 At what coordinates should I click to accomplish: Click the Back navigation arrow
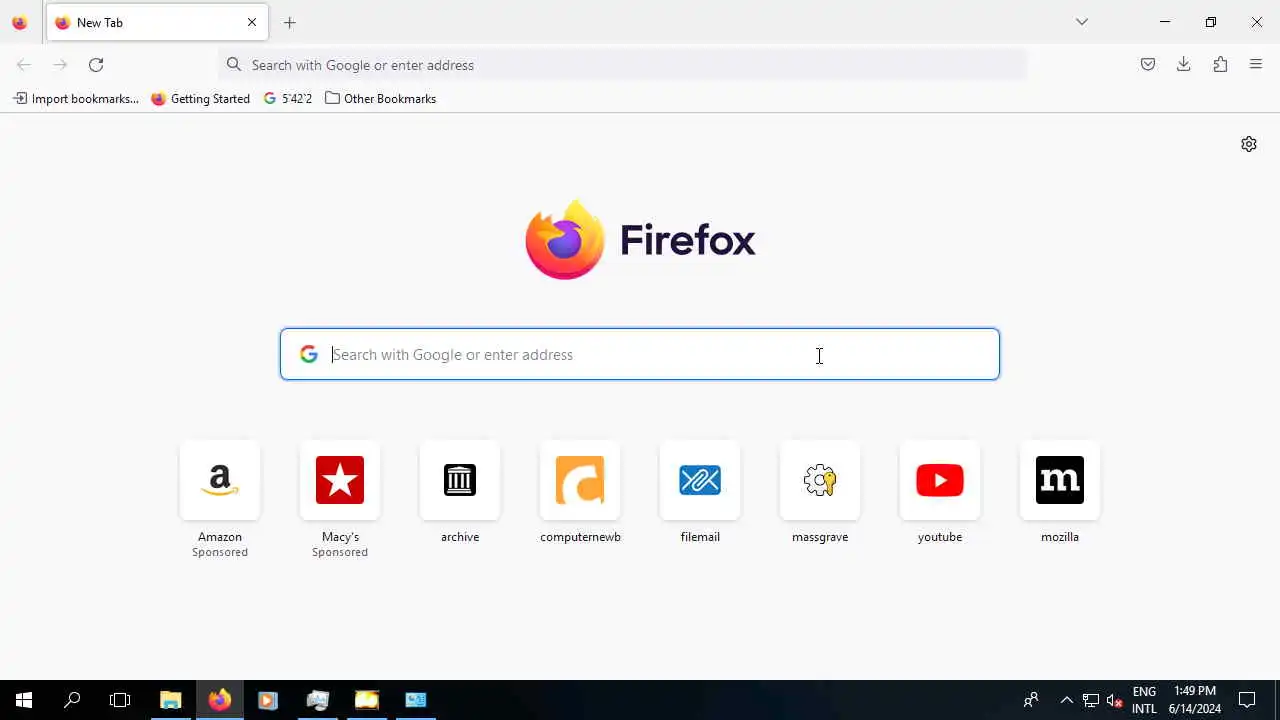24,65
